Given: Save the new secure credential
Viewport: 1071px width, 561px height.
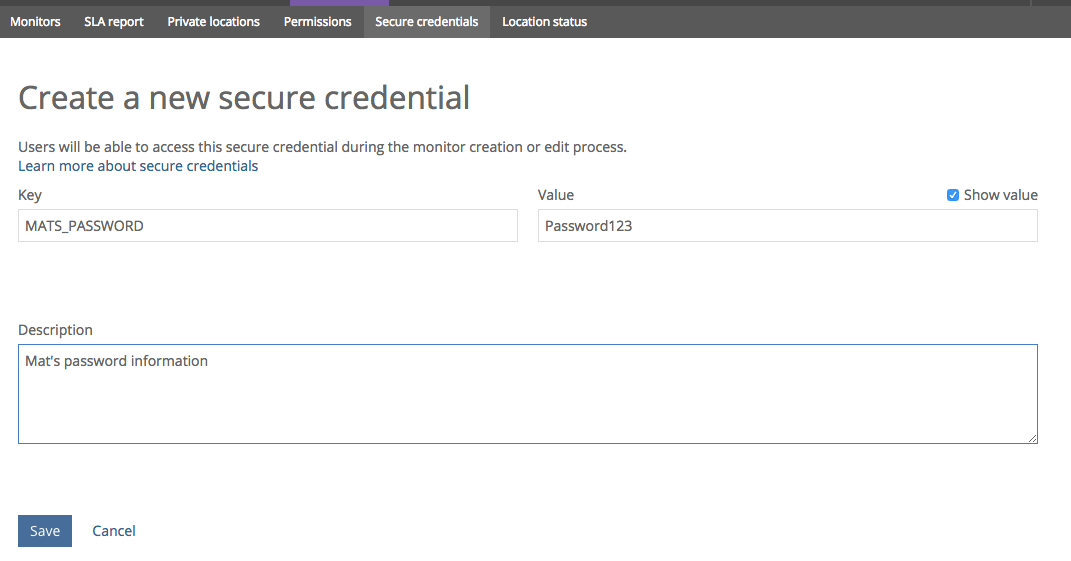Looking at the screenshot, I should coord(44,531).
